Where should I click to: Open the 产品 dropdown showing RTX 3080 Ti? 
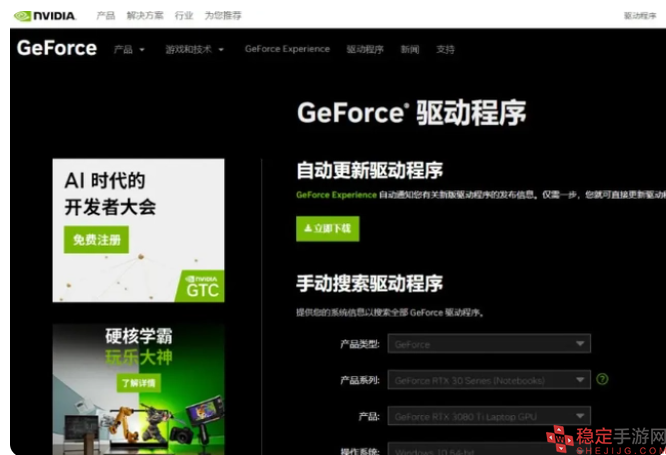click(489, 416)
